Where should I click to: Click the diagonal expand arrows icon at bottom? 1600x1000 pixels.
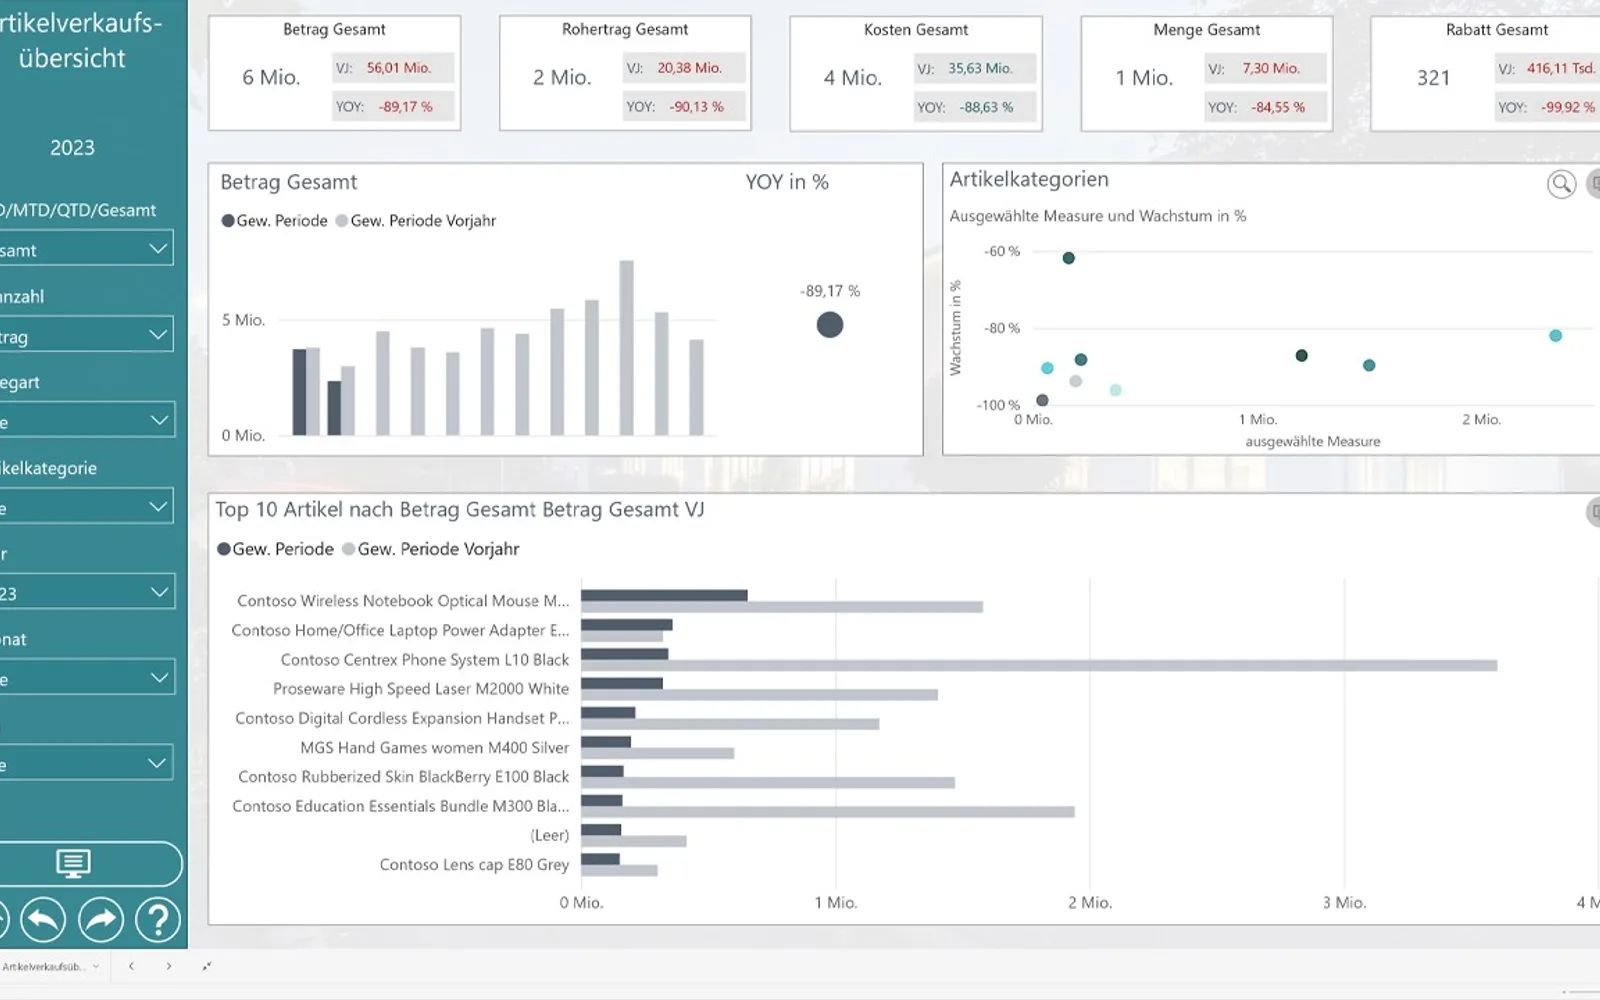pyautogui.click(x=206, y=966)
